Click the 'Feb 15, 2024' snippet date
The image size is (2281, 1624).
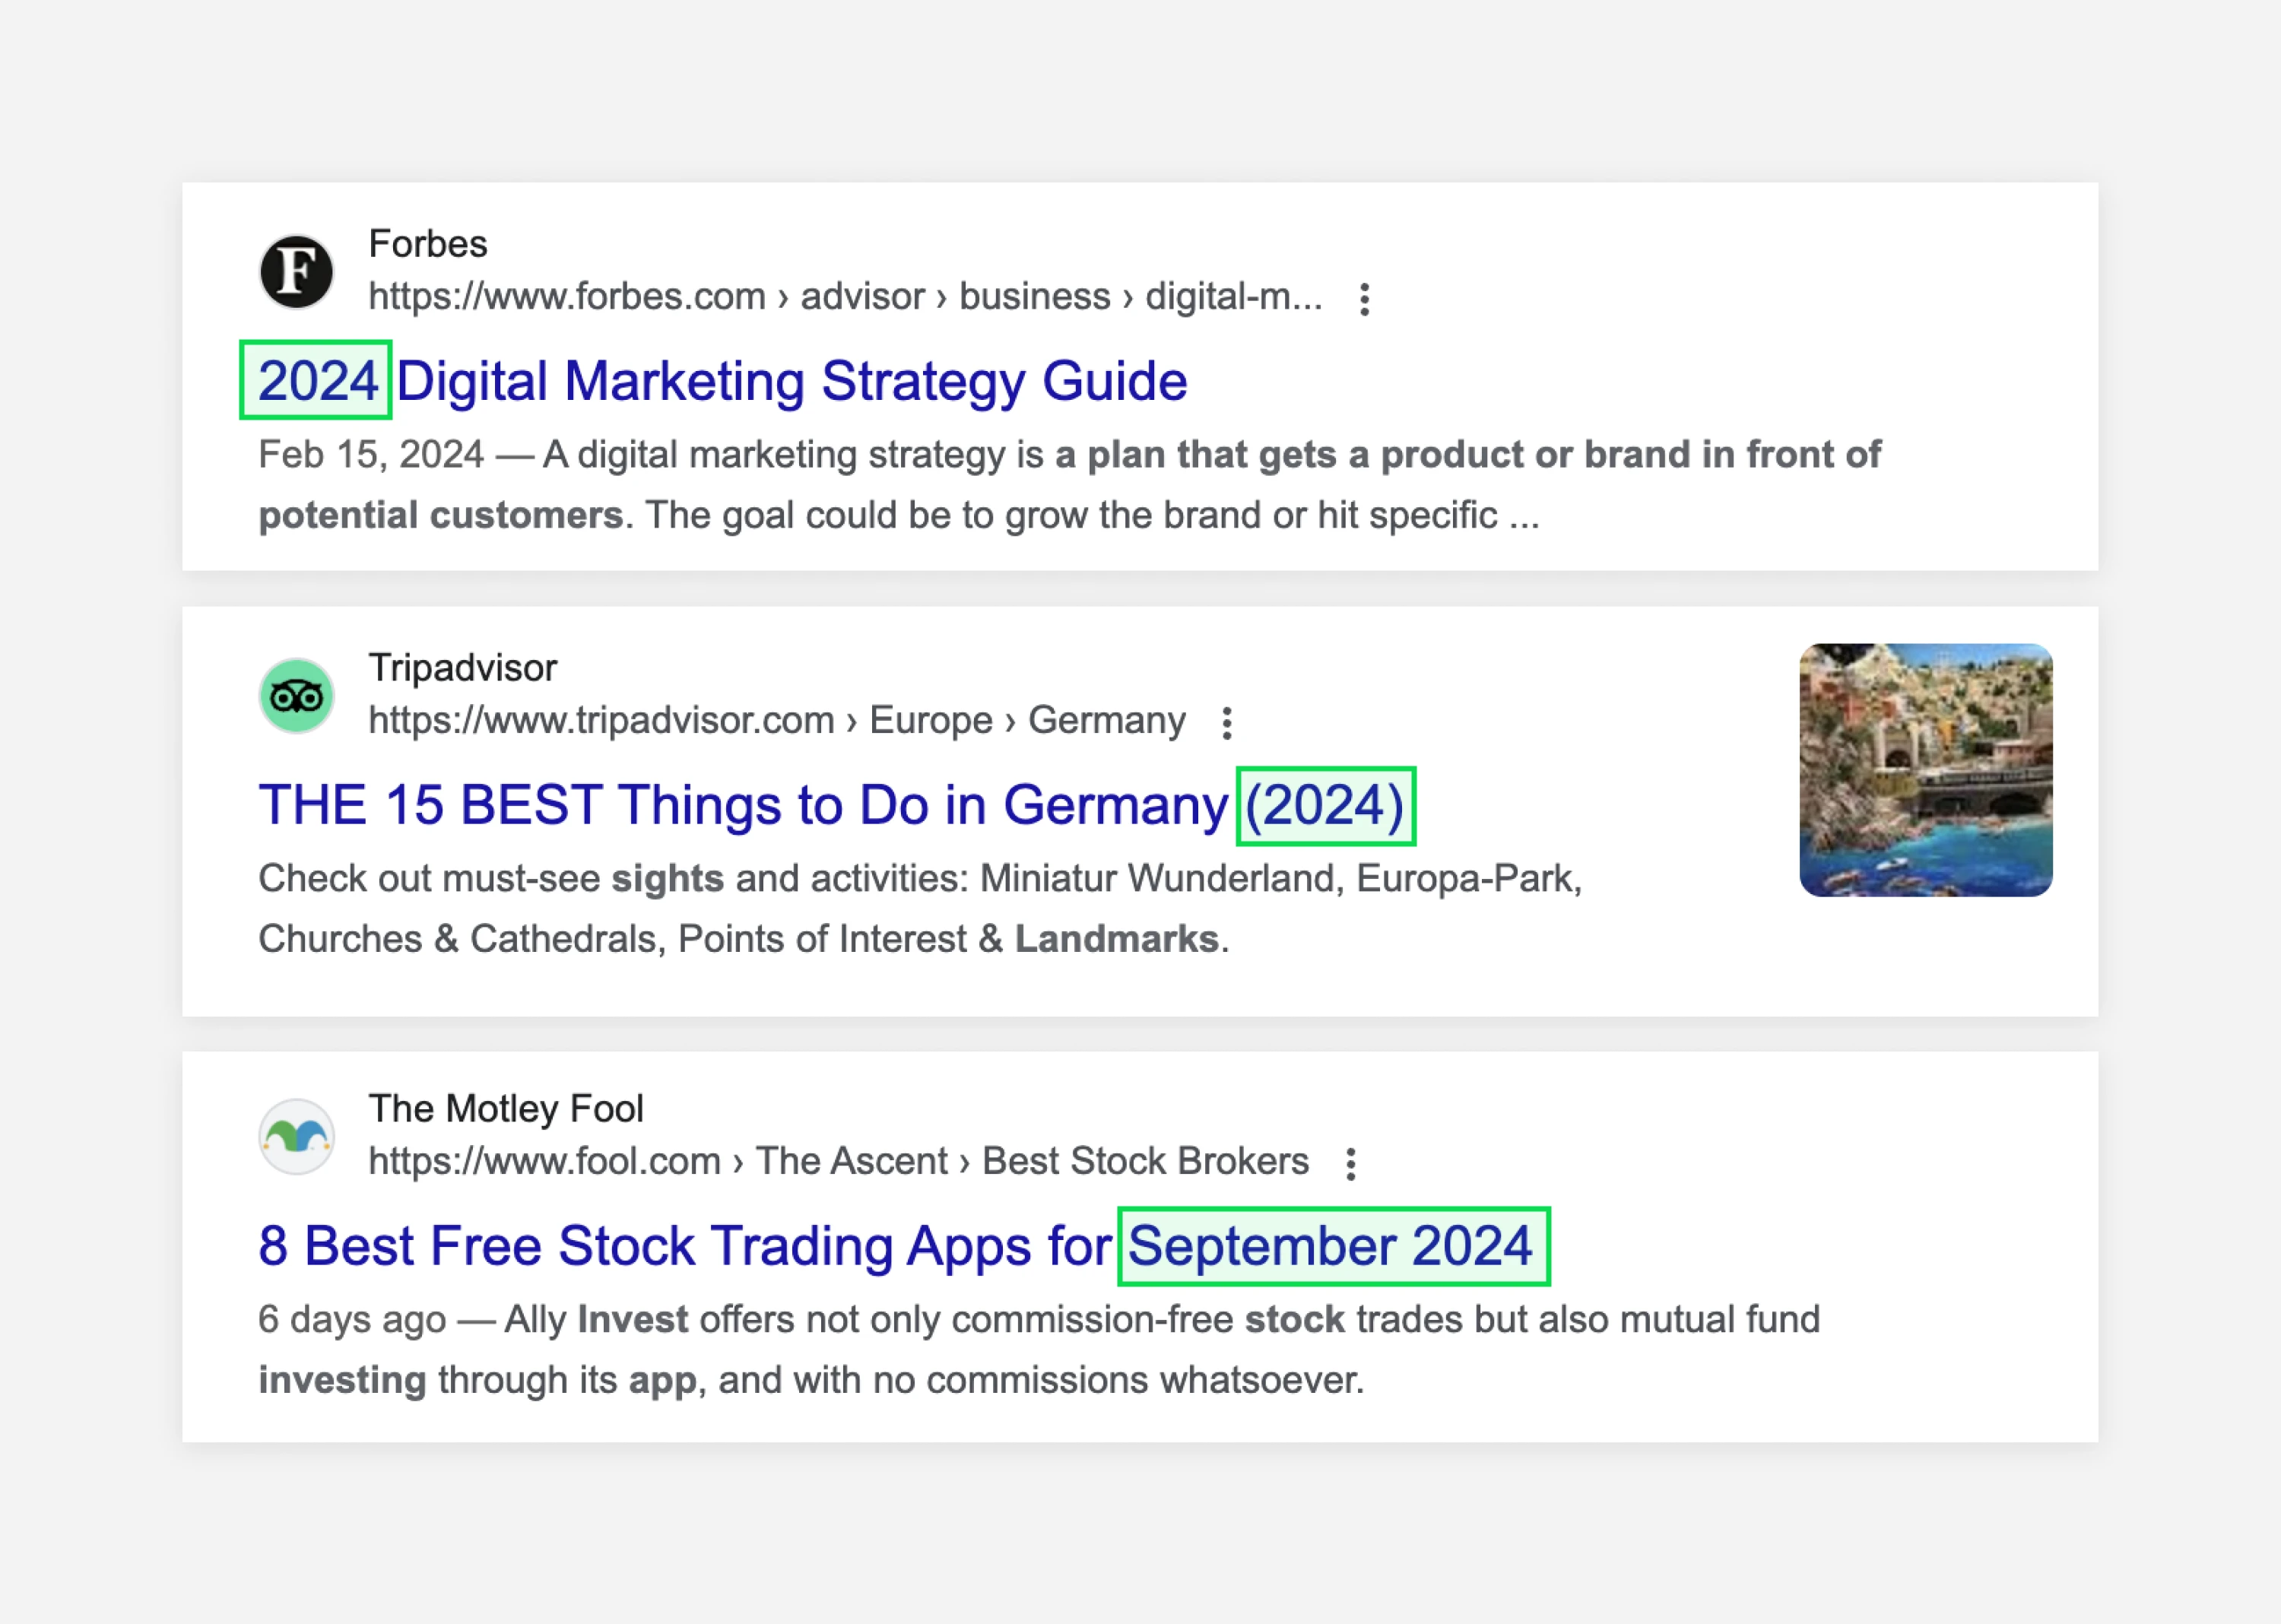coord(371,455)
